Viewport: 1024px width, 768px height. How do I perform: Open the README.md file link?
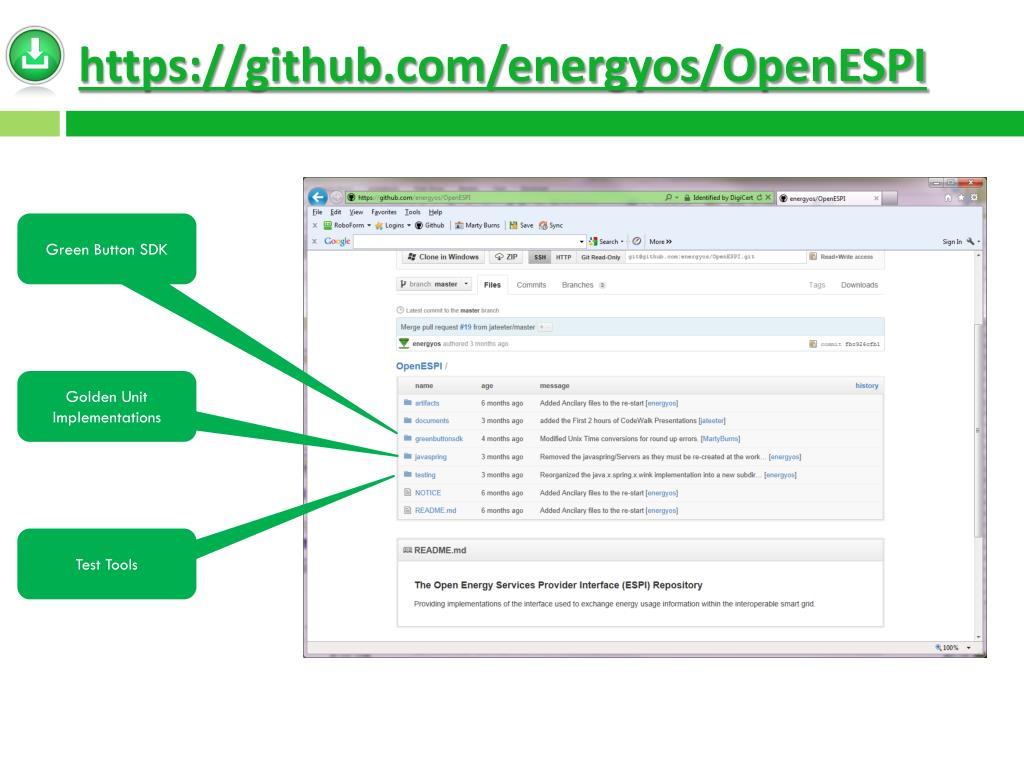[x=436, y=511]
